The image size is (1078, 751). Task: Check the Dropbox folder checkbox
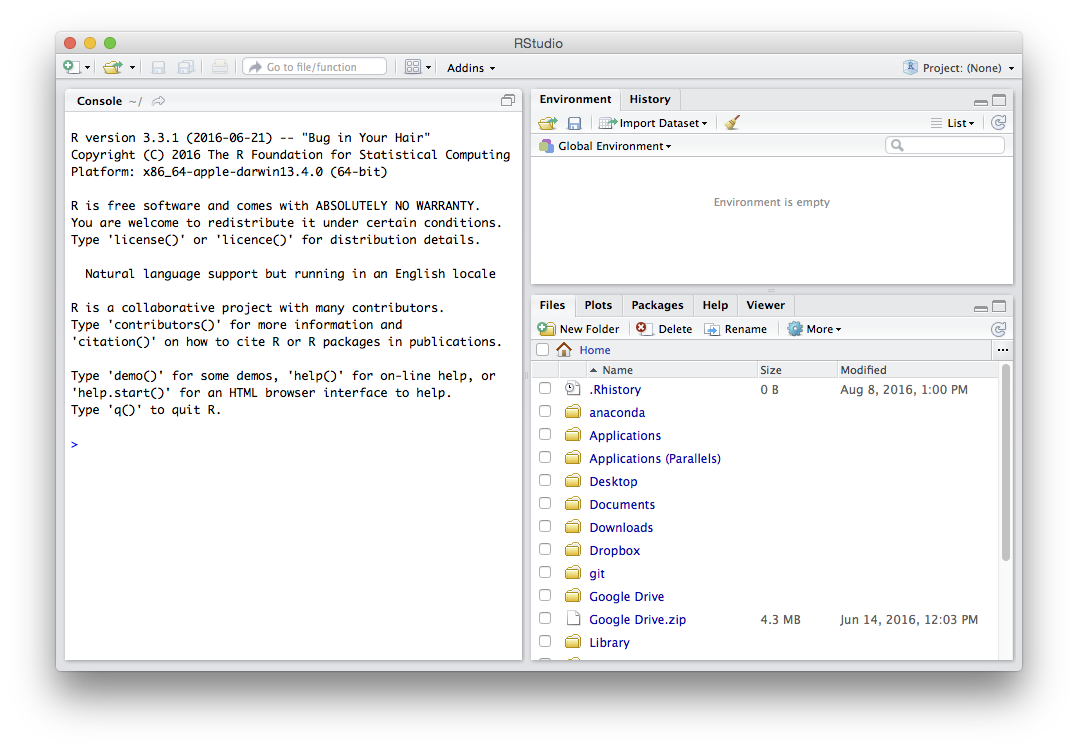pyautogui.click(x=545, y=549)
